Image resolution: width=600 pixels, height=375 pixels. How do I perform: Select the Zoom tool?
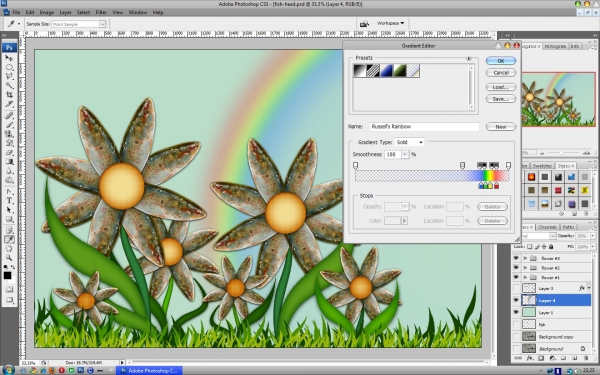click(9, 258)
